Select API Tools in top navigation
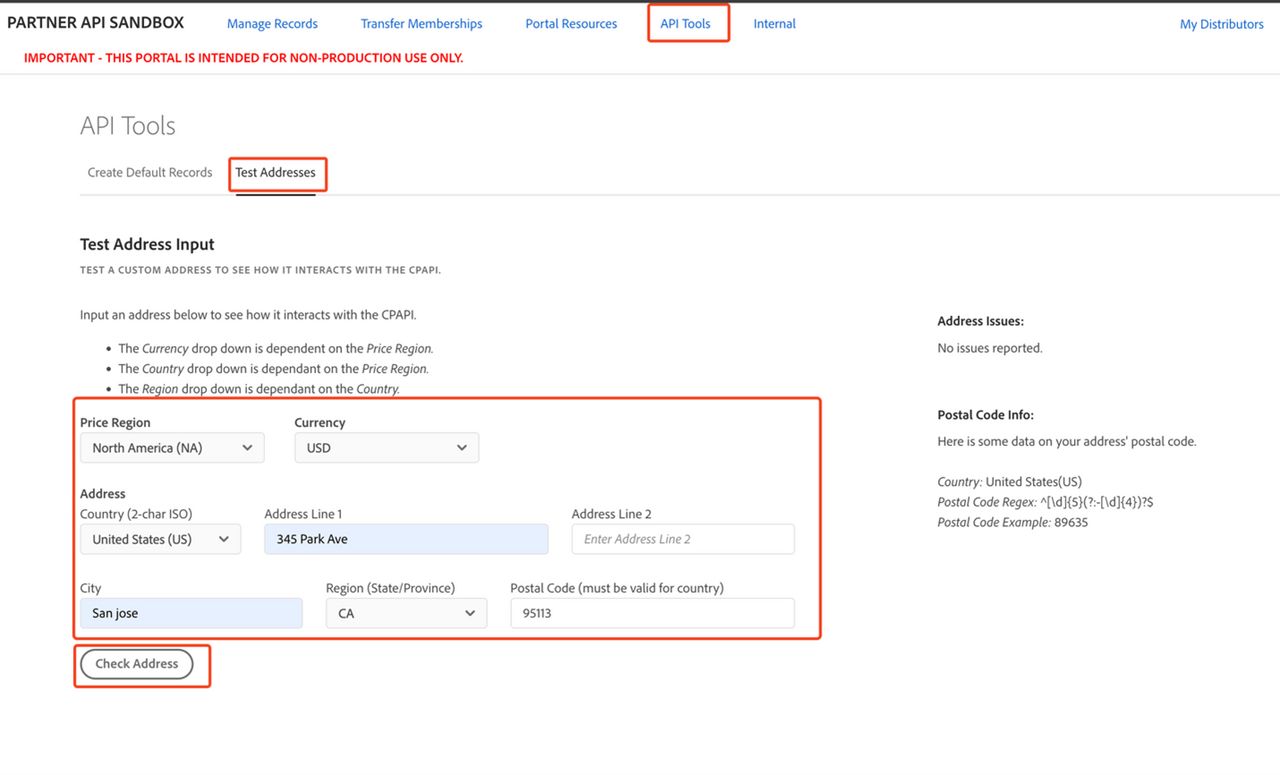Viewport: 1280px width, 775px height. [x=685, y=24]
